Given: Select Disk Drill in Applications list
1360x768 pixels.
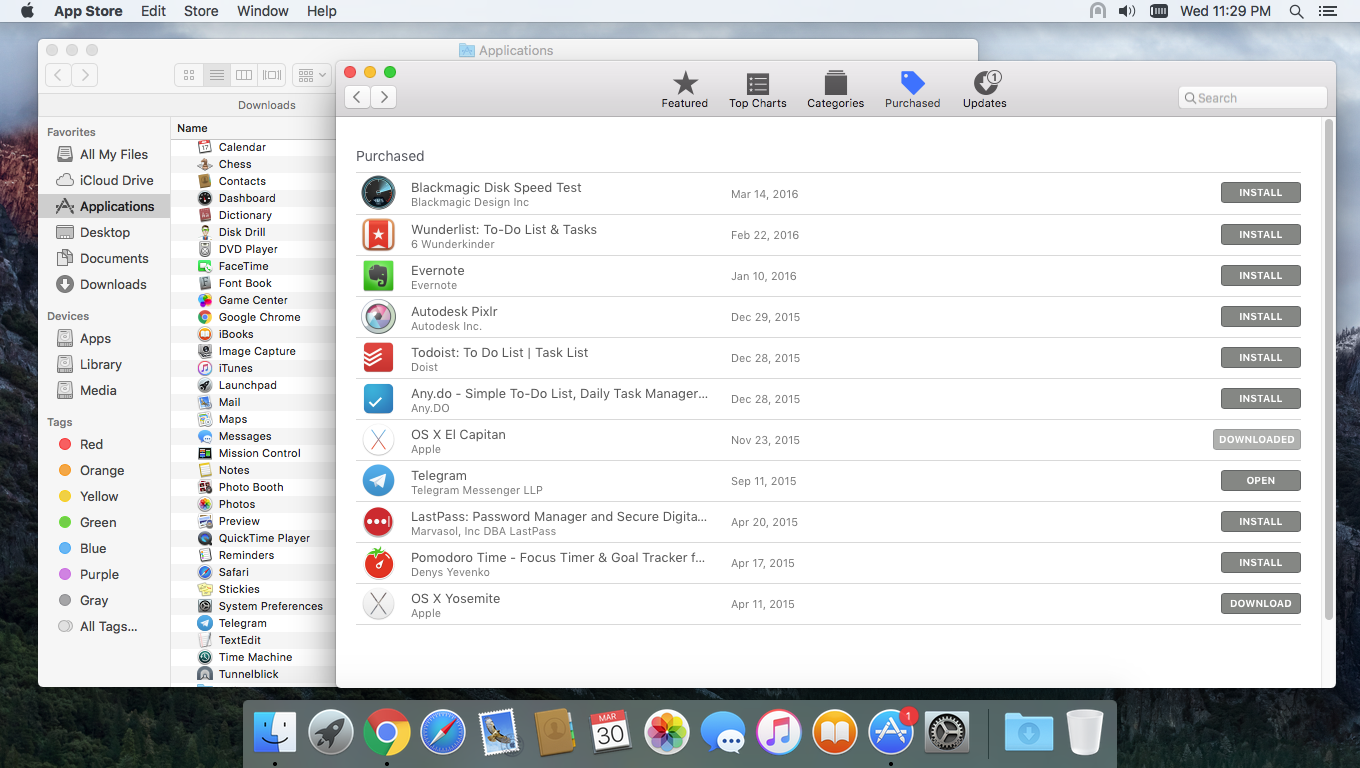Looking at the screenshot, I should point(254,232).
